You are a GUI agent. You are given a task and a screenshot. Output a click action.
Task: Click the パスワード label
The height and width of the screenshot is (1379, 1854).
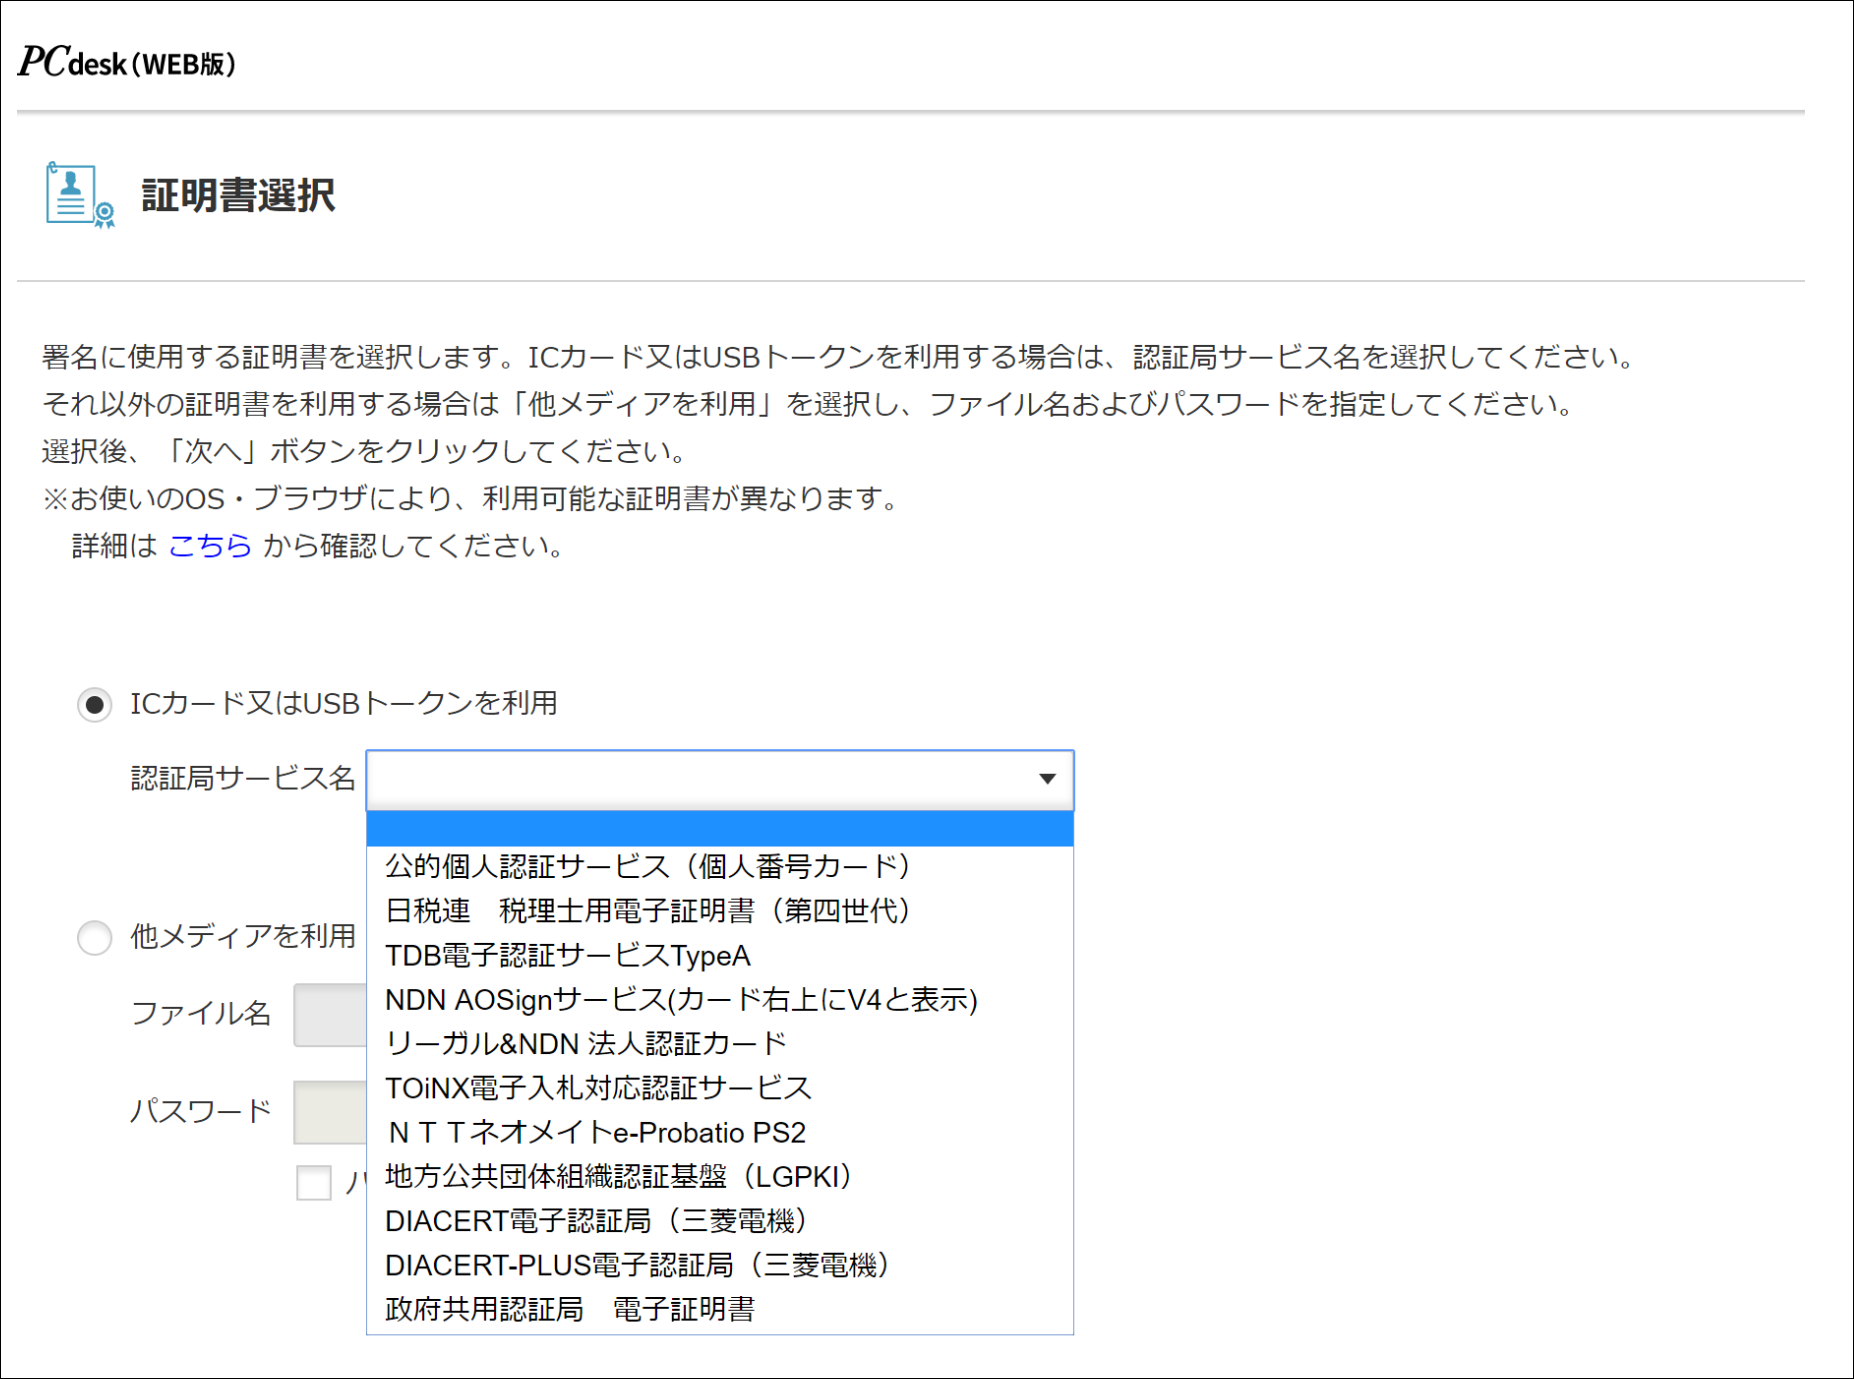(x=201, y=1111)
